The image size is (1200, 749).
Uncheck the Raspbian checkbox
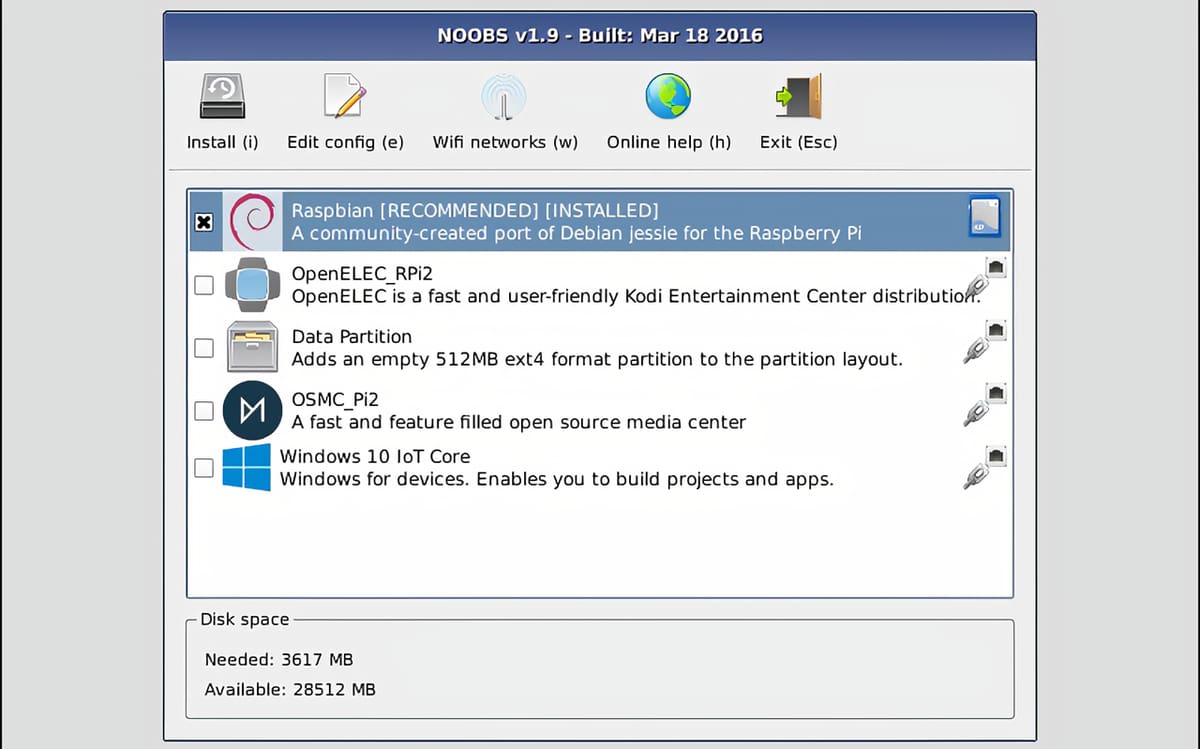tap(203, 222)
